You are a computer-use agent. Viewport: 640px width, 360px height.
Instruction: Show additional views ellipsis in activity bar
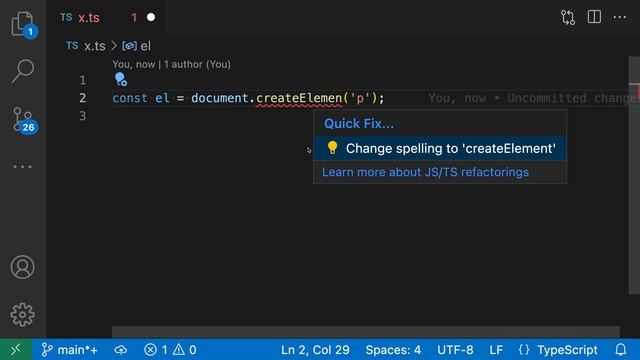(x=22, y=167)
